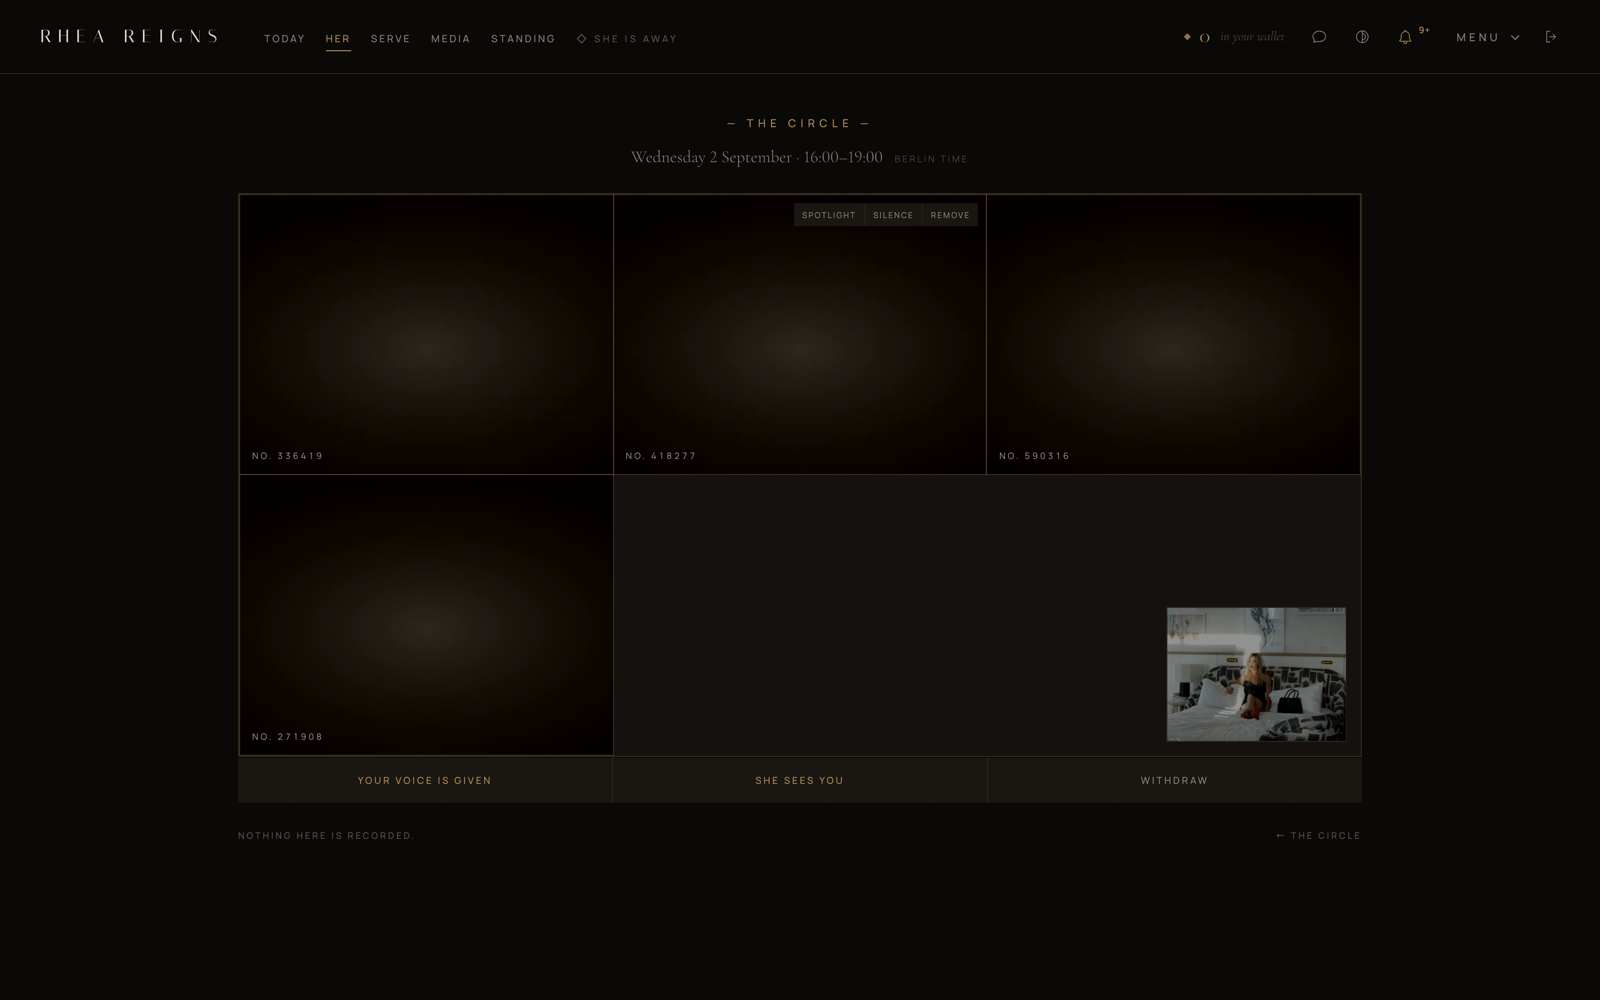Open the SERVE nav item

391,39
